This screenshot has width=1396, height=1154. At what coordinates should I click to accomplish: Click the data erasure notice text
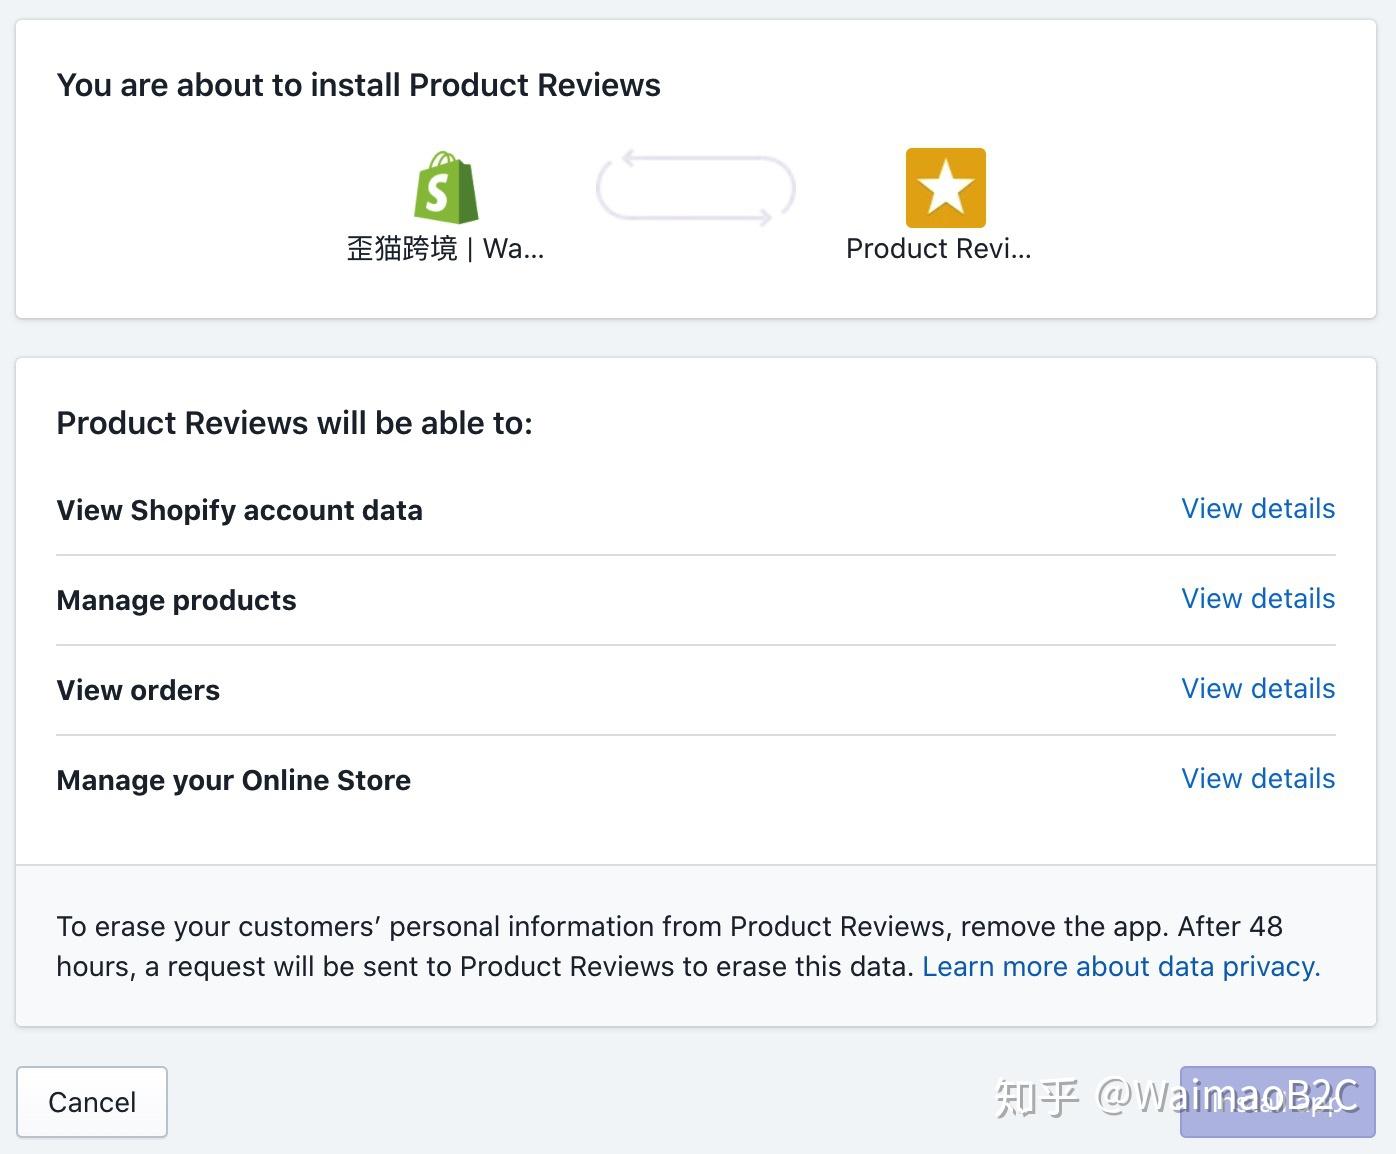[670, 947]
